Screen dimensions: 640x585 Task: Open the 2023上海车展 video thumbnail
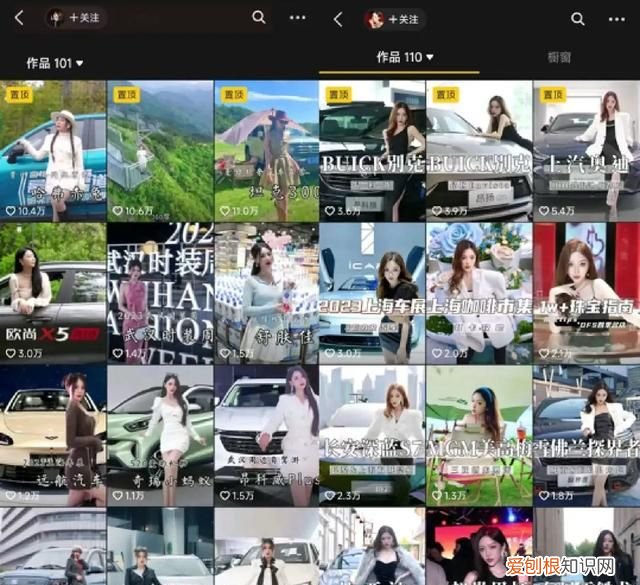[372, 294]
